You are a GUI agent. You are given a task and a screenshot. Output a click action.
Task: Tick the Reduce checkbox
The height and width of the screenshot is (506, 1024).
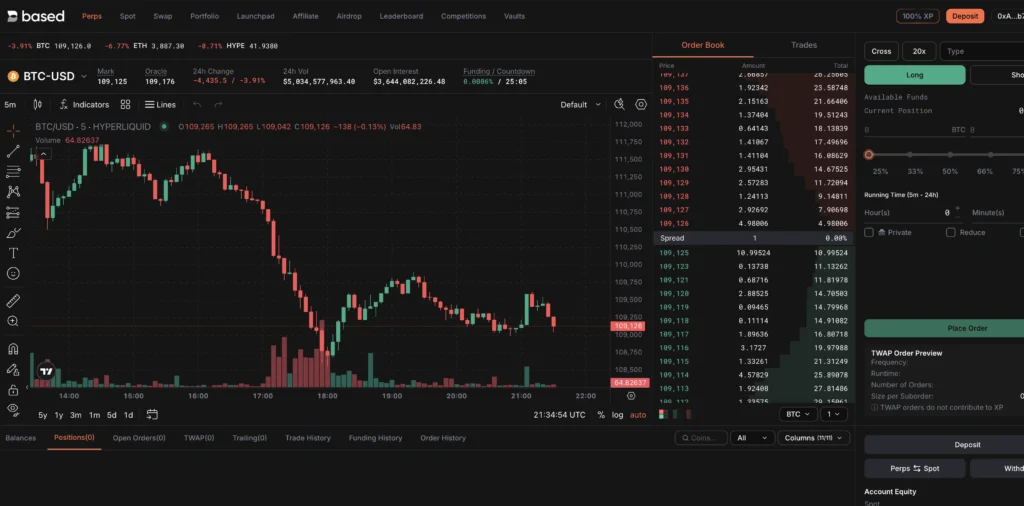950,232
